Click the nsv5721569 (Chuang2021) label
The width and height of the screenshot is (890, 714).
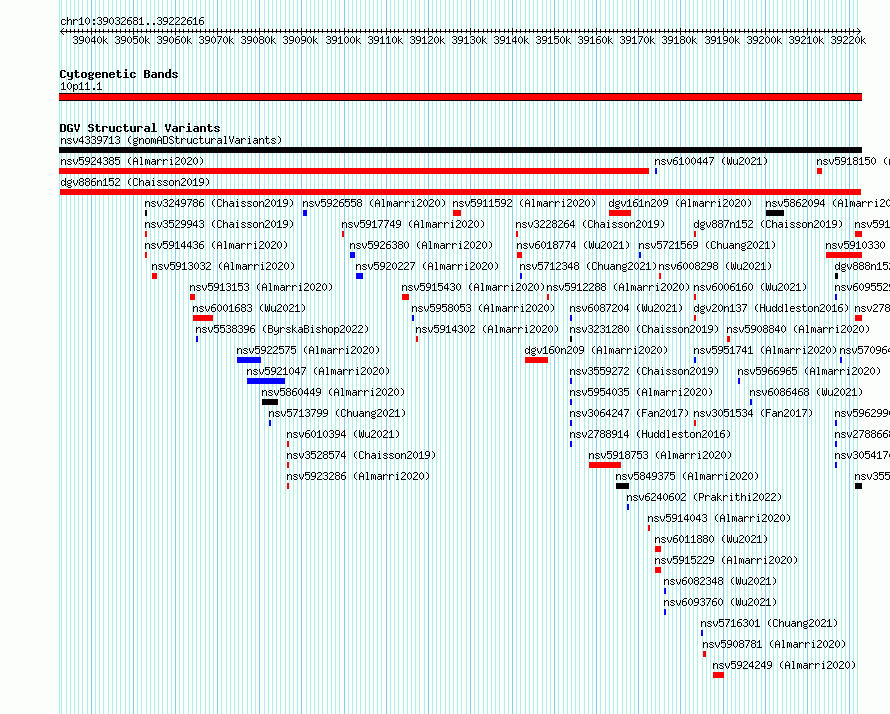[707, 245]
